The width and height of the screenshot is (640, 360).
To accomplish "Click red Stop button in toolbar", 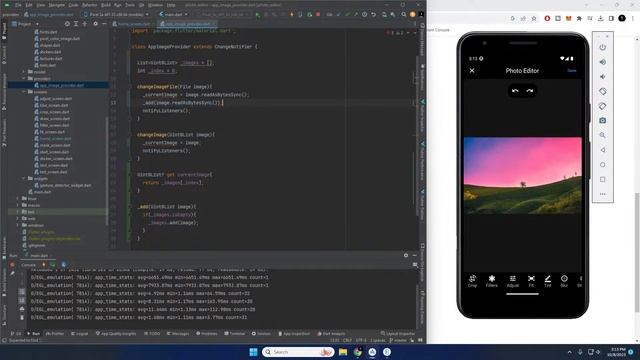I will click(x=318, y=14).
